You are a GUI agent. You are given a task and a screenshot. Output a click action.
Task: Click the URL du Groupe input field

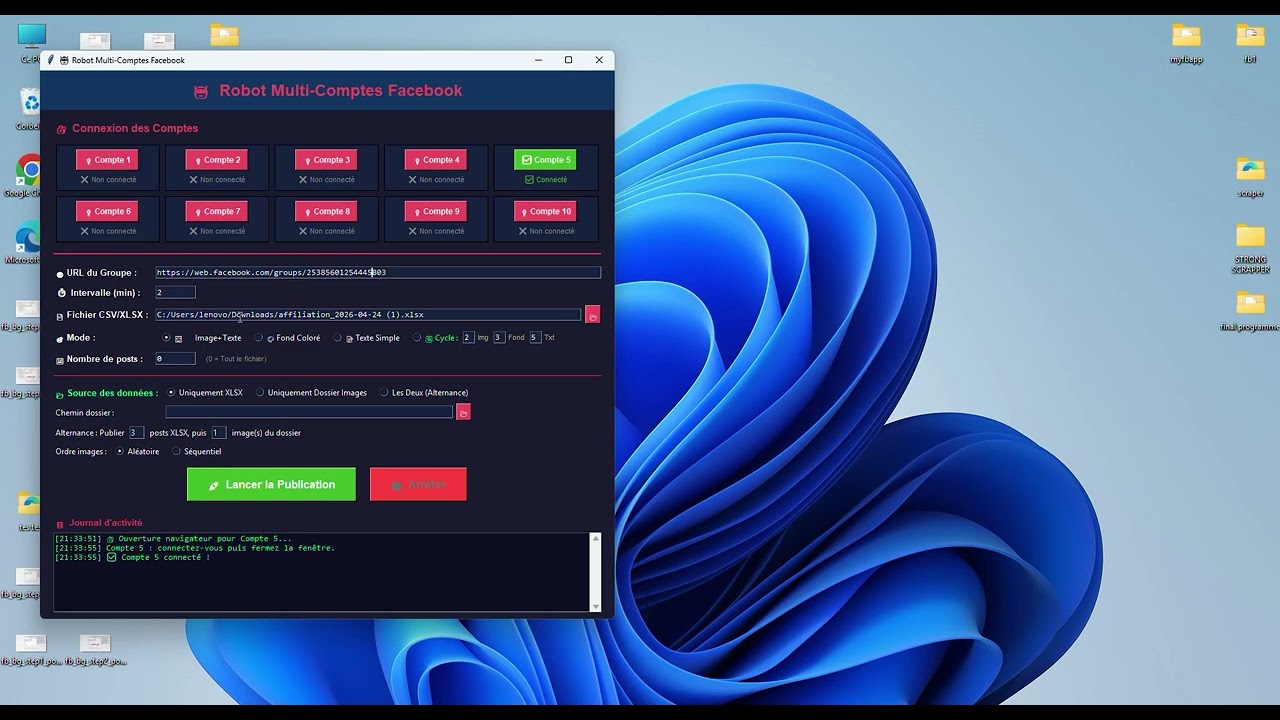point(378,272)
